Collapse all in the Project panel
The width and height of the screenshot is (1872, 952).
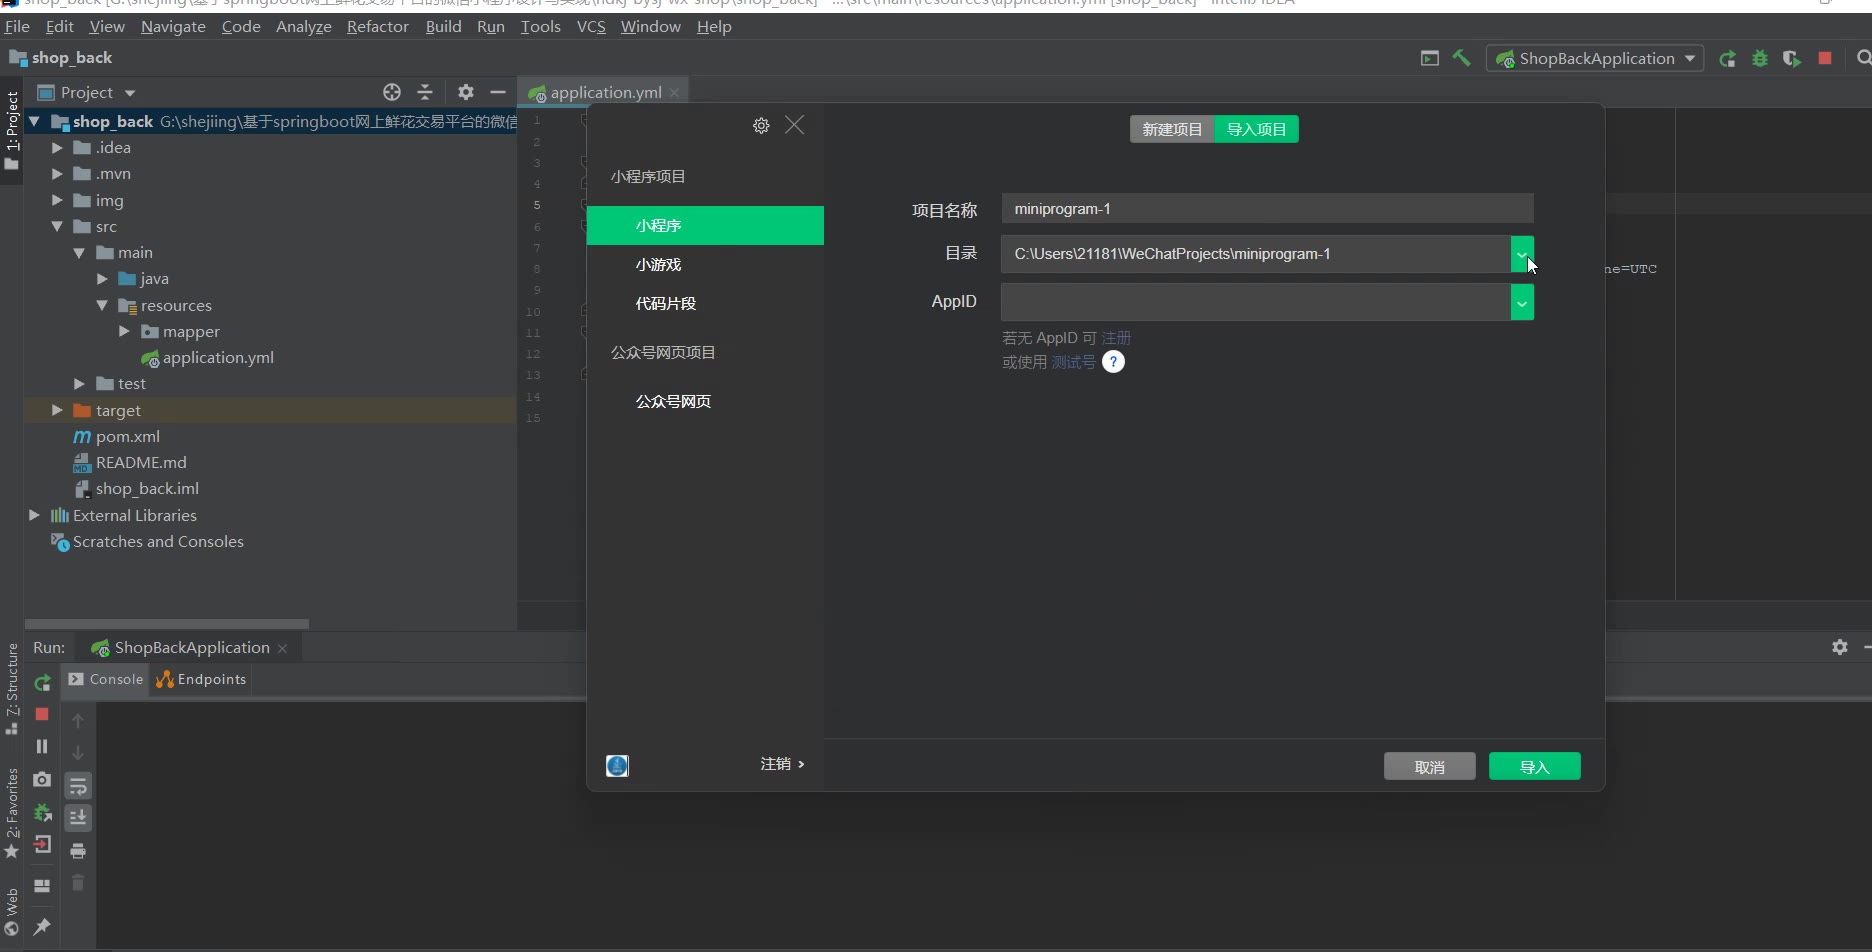pos(425,92)
